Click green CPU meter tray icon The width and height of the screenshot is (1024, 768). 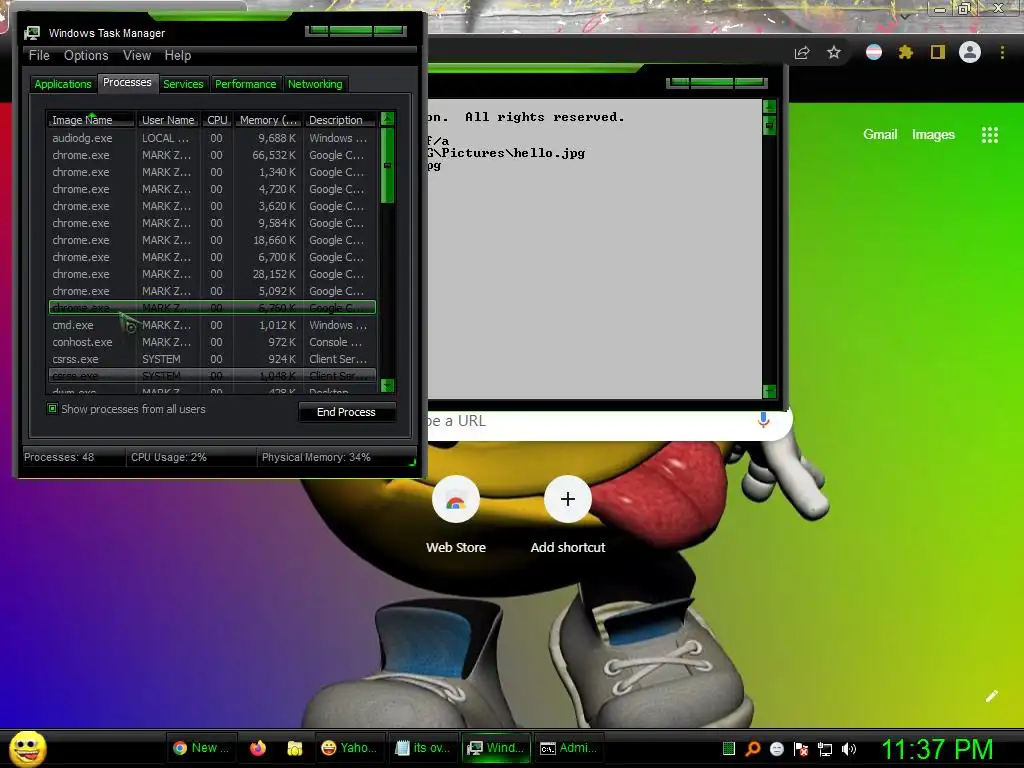pos(729,748)
